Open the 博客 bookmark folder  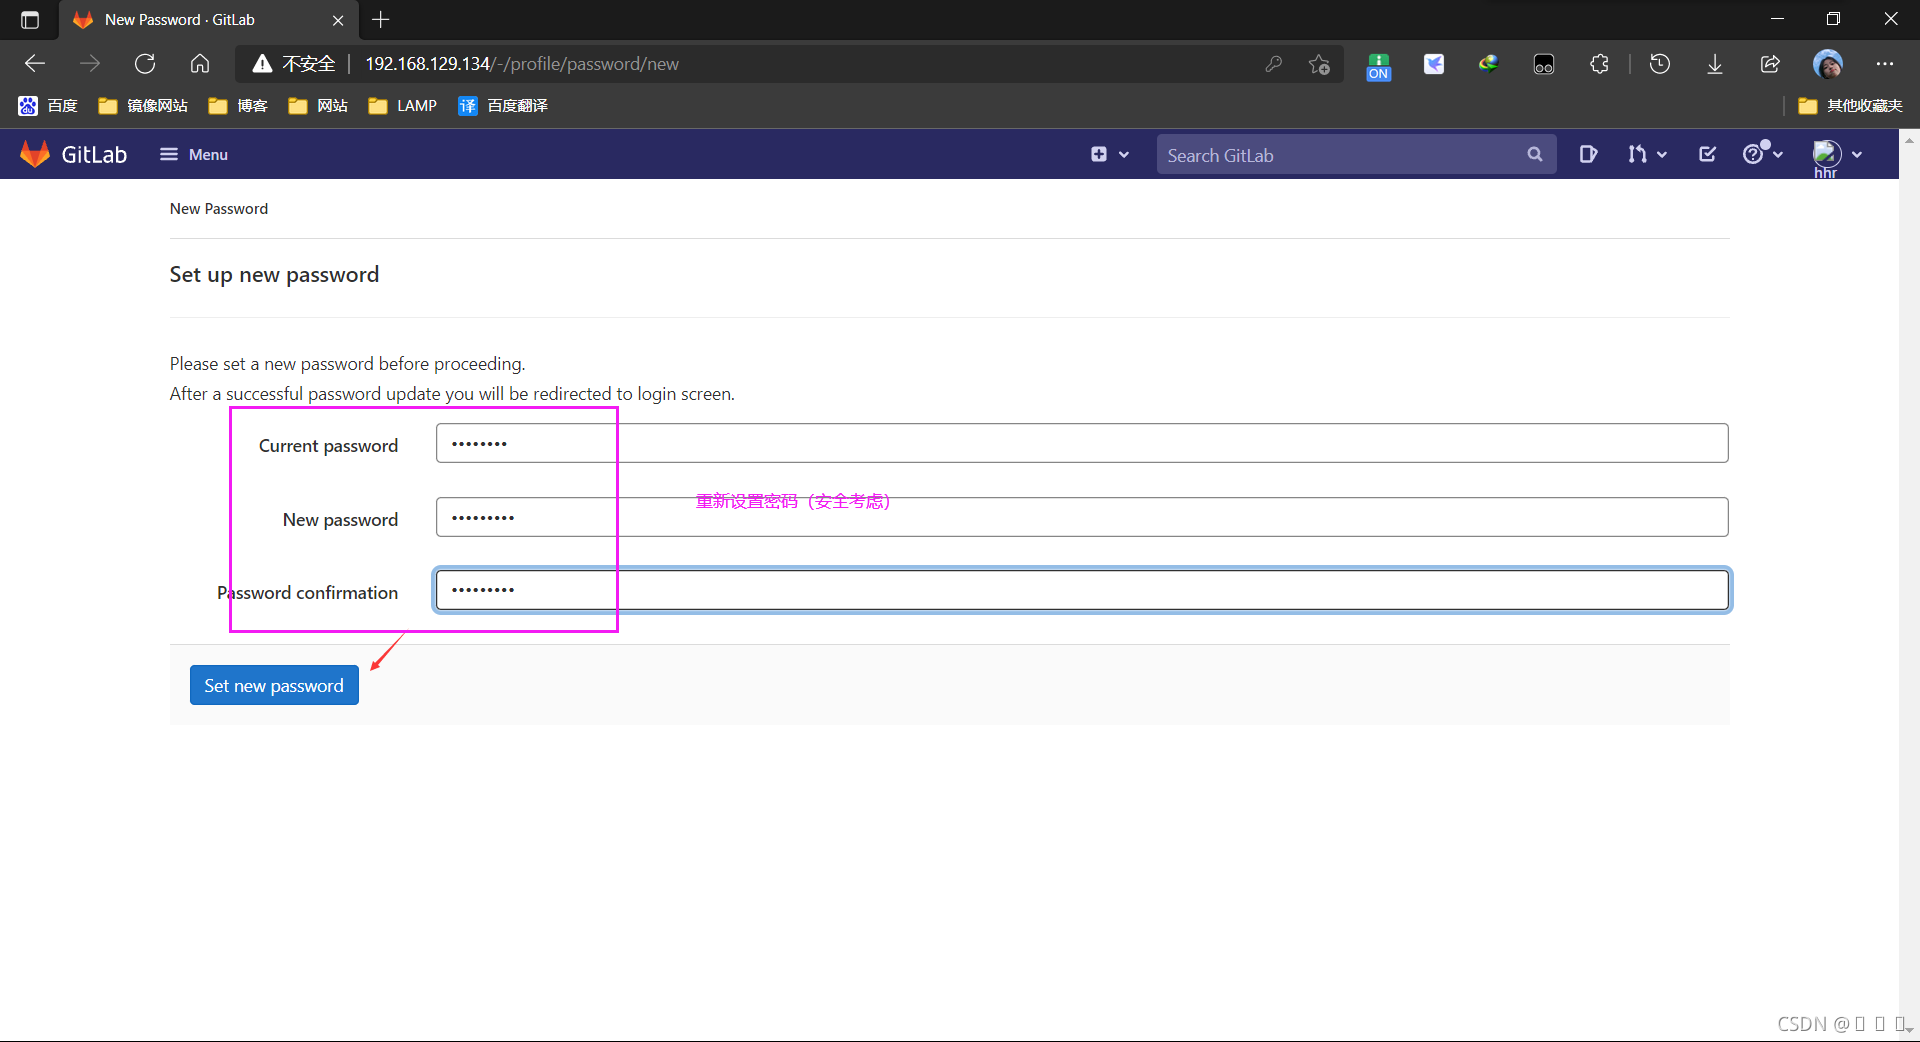238,105
